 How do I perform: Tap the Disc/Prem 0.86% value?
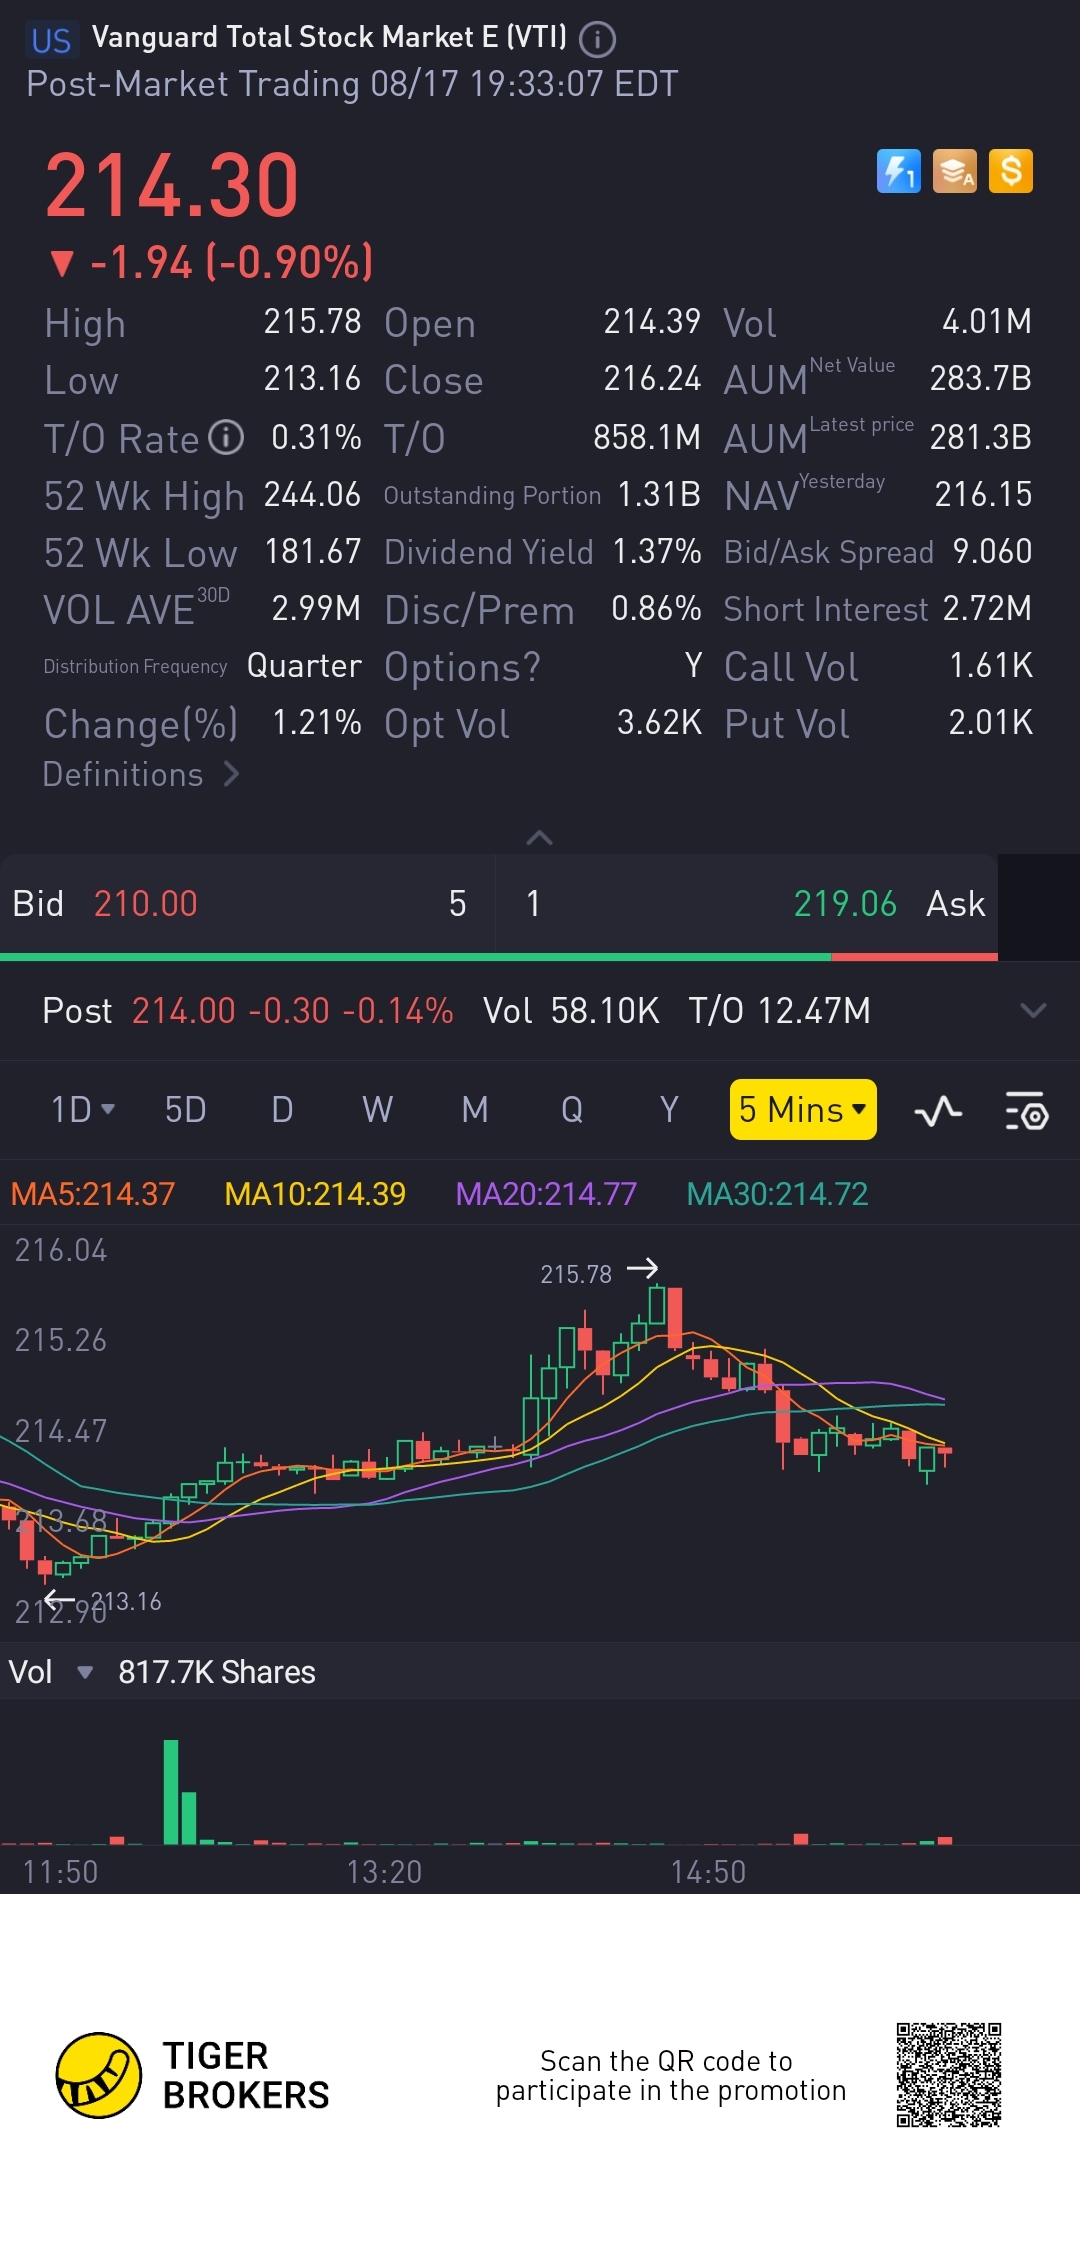(x=656, y=608)
